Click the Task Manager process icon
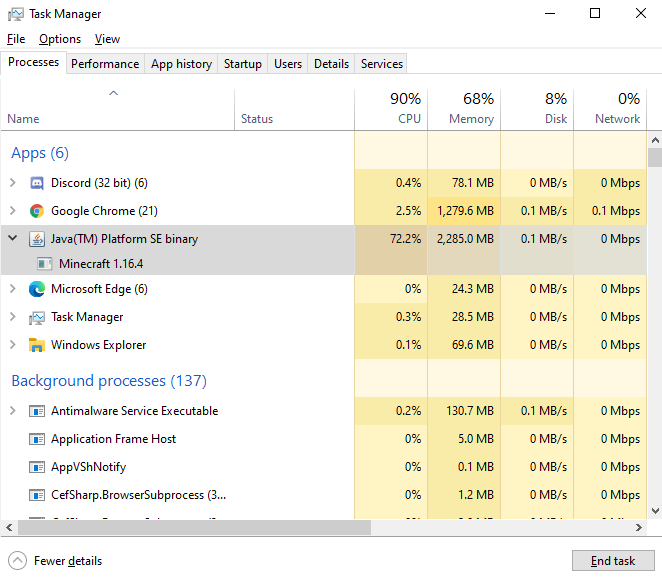 tap(37, 317)
